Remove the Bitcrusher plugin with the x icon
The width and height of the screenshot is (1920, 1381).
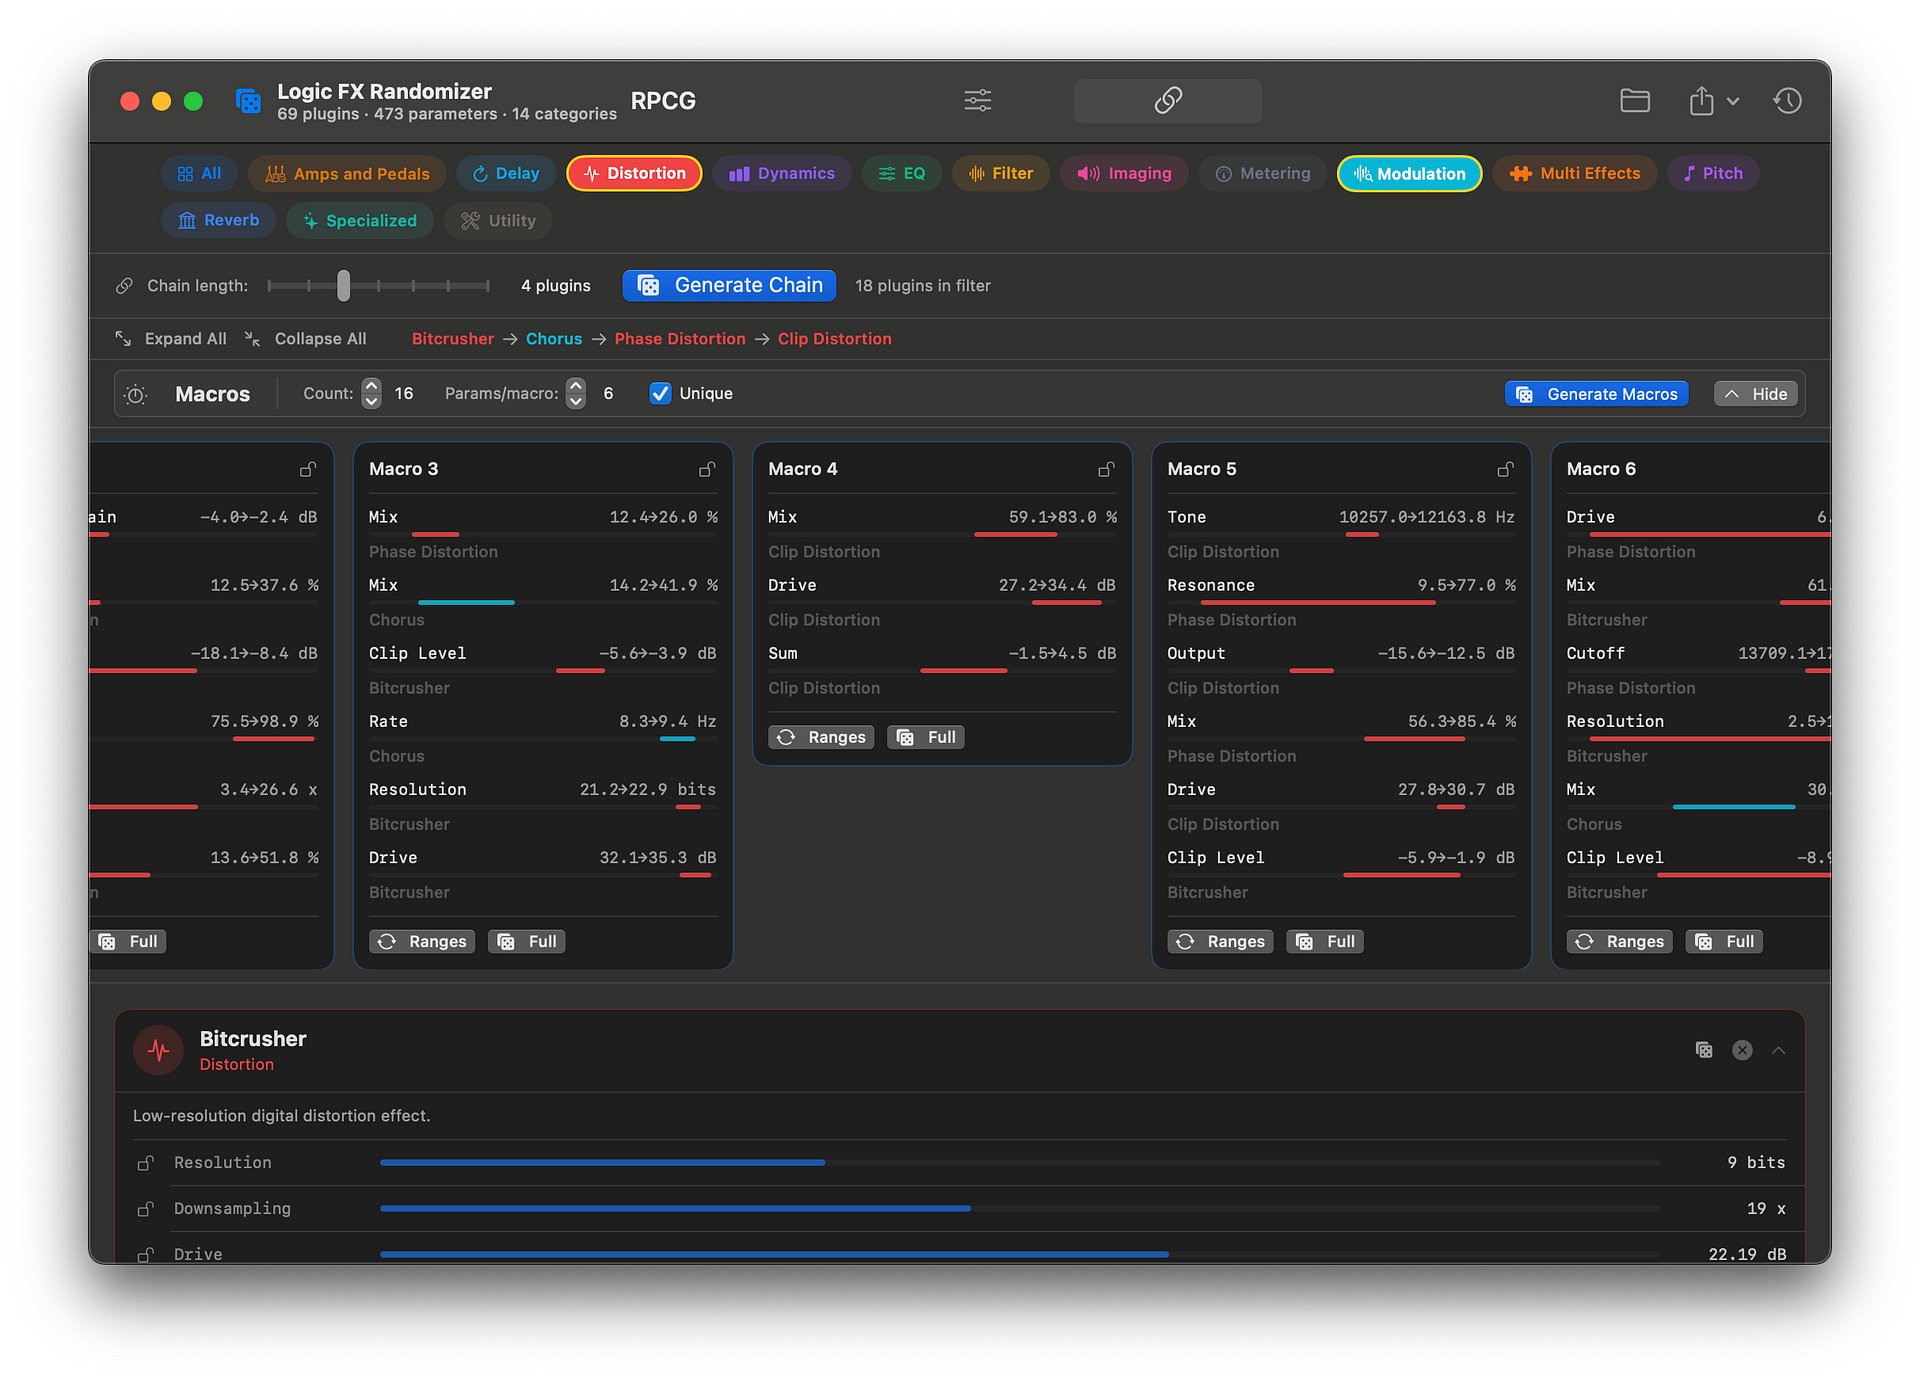[x=1742, y=1050]
